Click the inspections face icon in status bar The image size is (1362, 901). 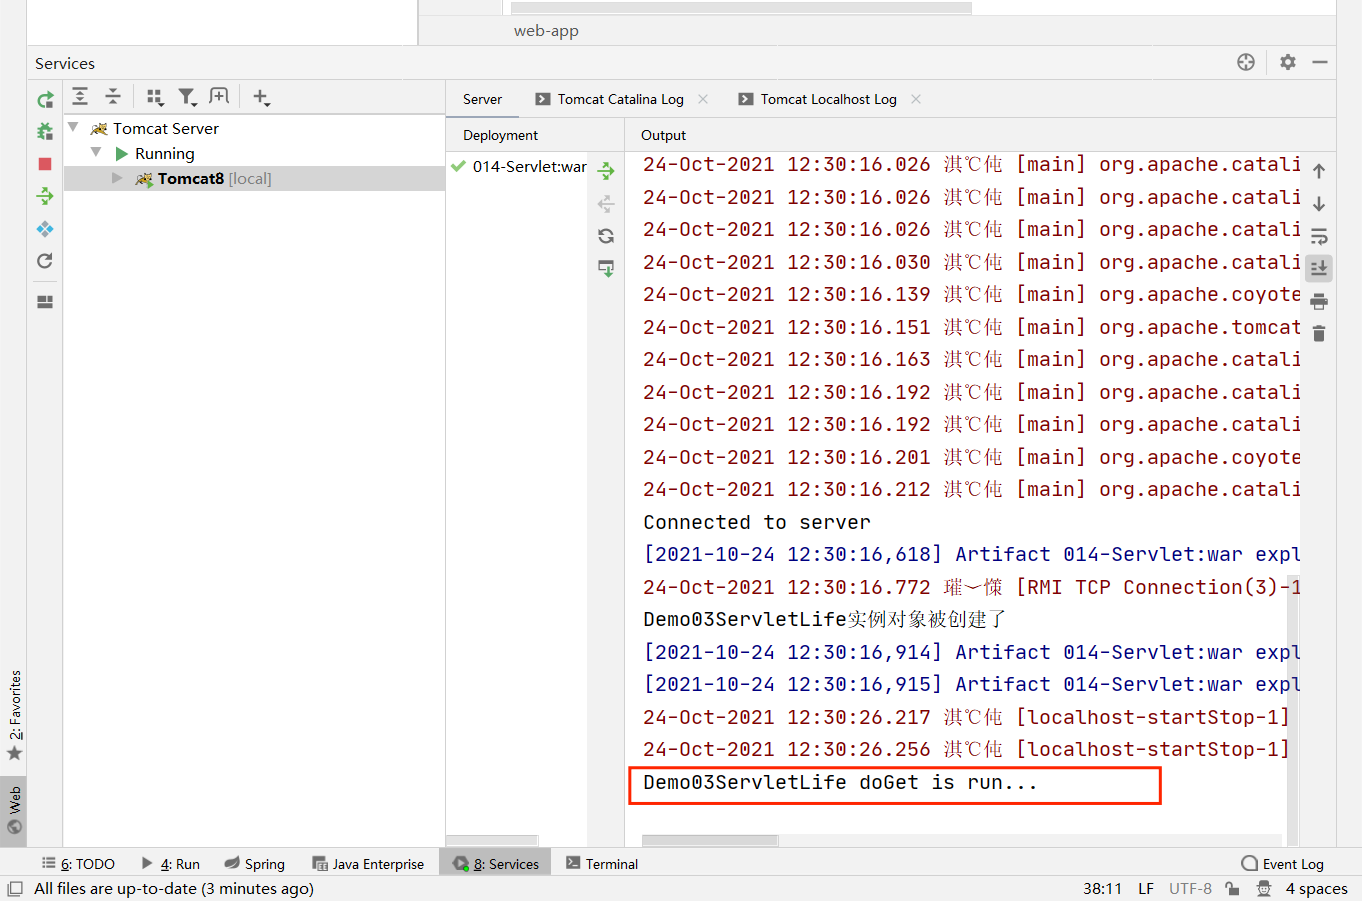[x=1264, y=888]
